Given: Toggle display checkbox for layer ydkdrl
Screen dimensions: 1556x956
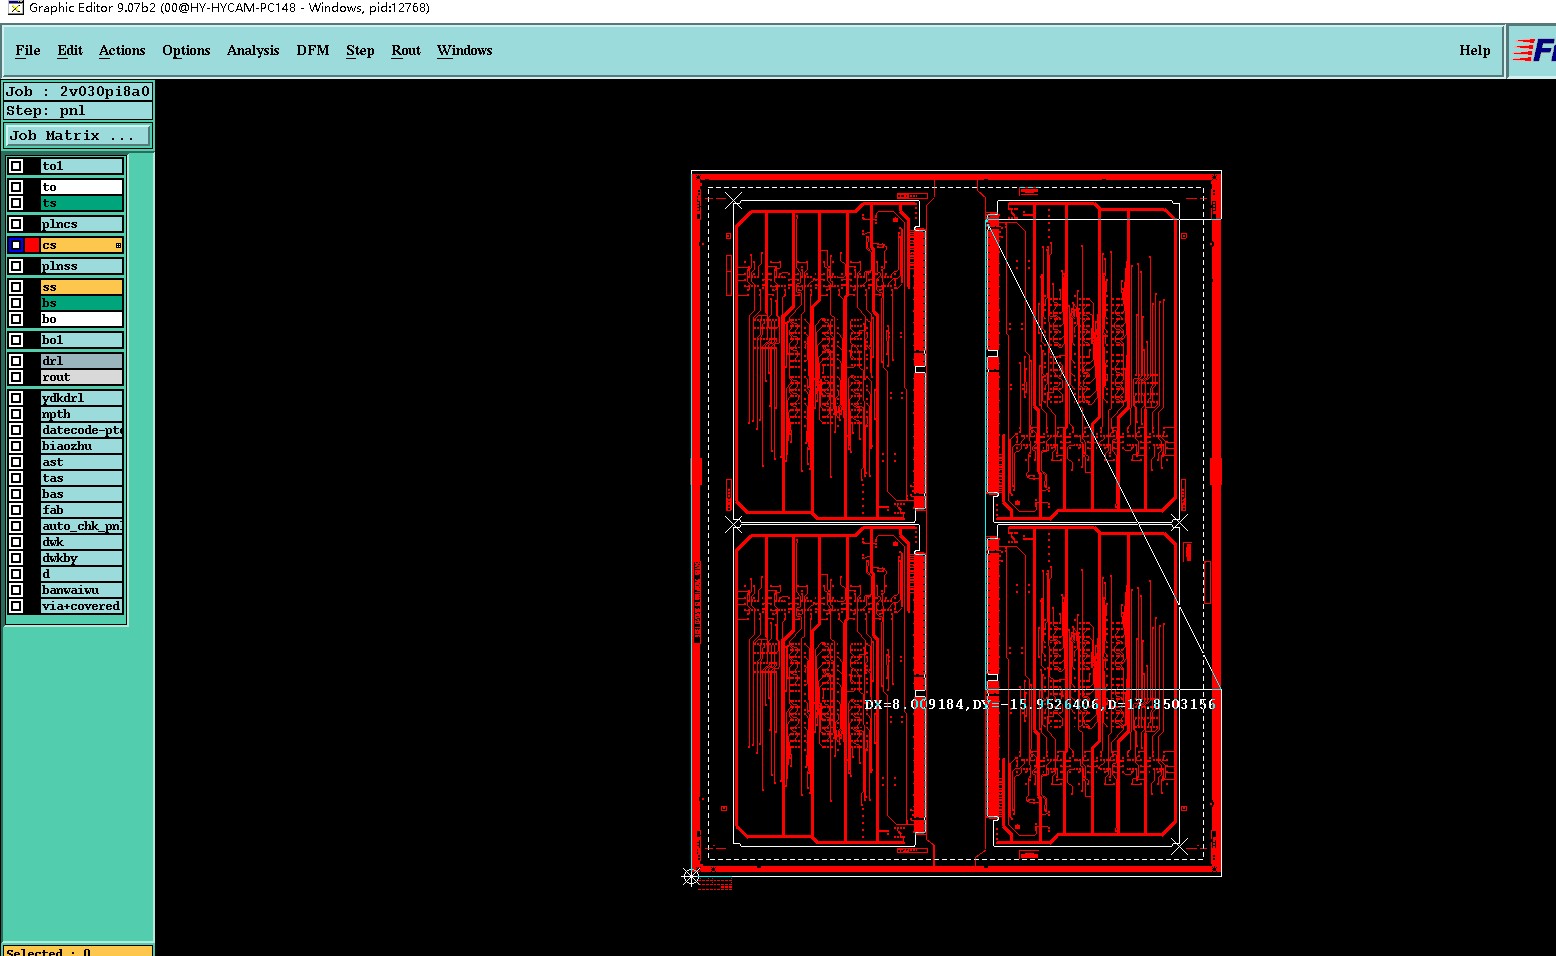Looking at the screenshot, I should [16, 398].
